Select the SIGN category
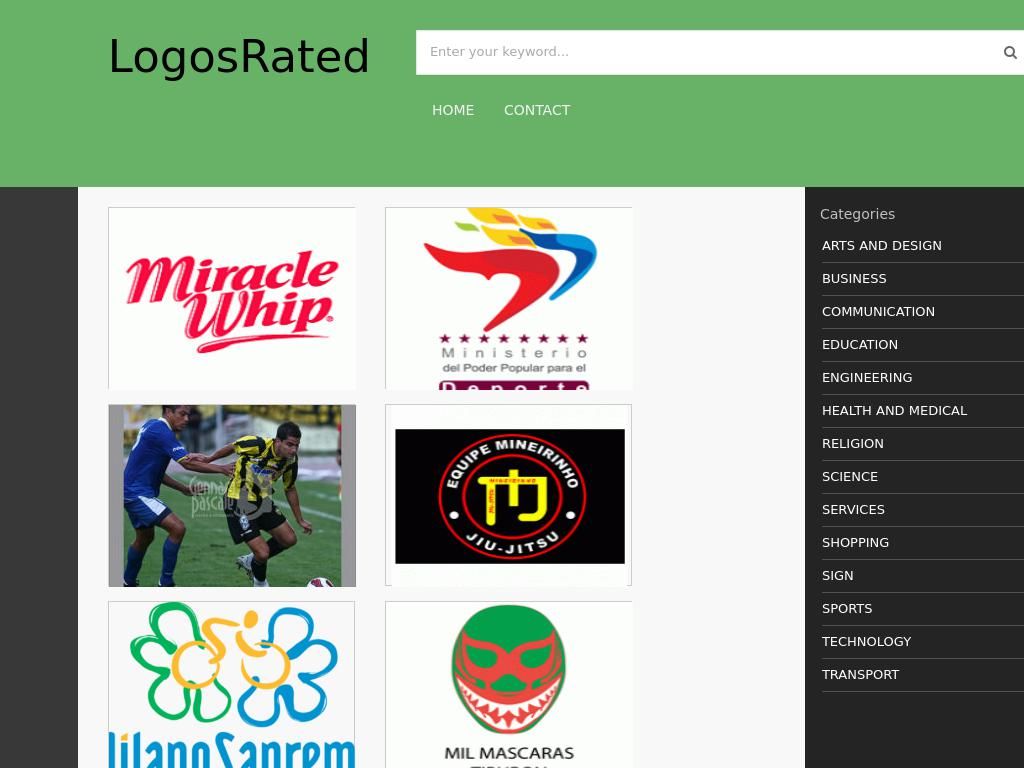1024x768 pixels. pyautogui.click(x=837, y=575)
